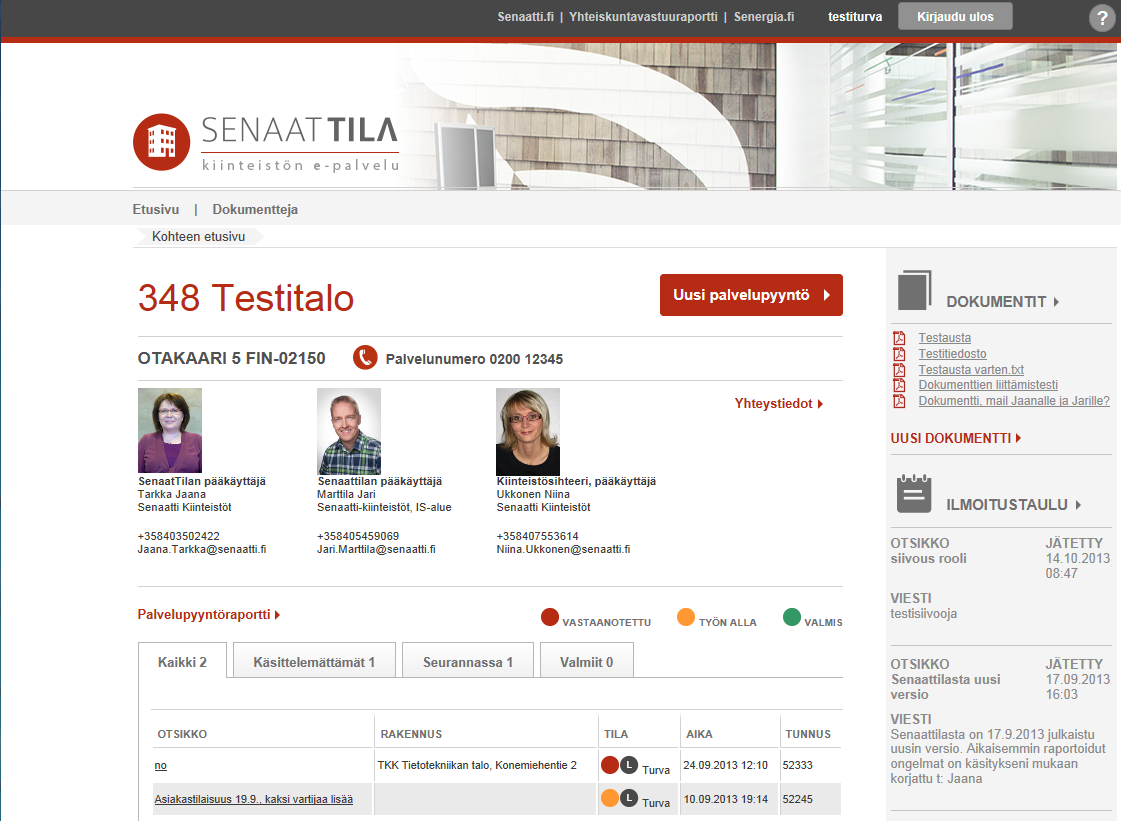Click the email Jari.Marttila@senaatti.fi
This screenshot has height=821, width=1121.
coord(376,549)
